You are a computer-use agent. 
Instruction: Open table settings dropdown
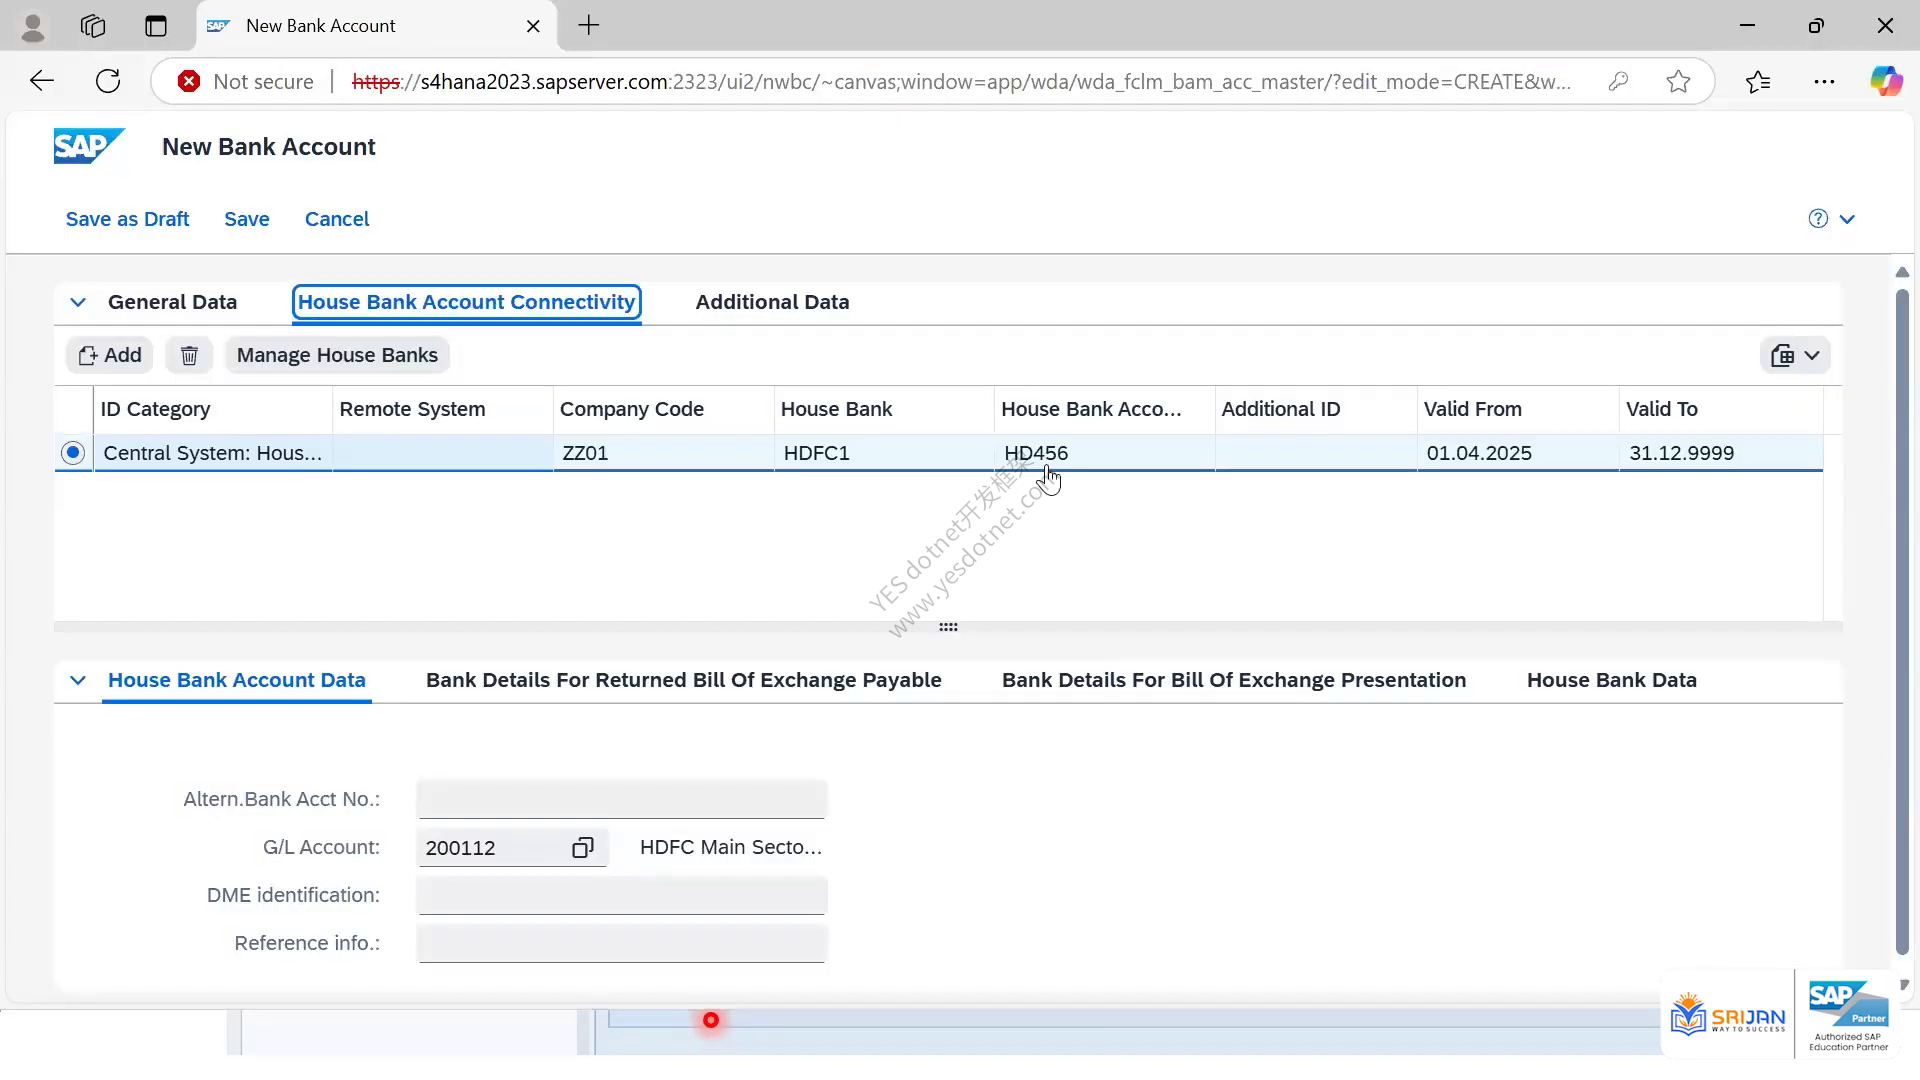point(1795,355)
